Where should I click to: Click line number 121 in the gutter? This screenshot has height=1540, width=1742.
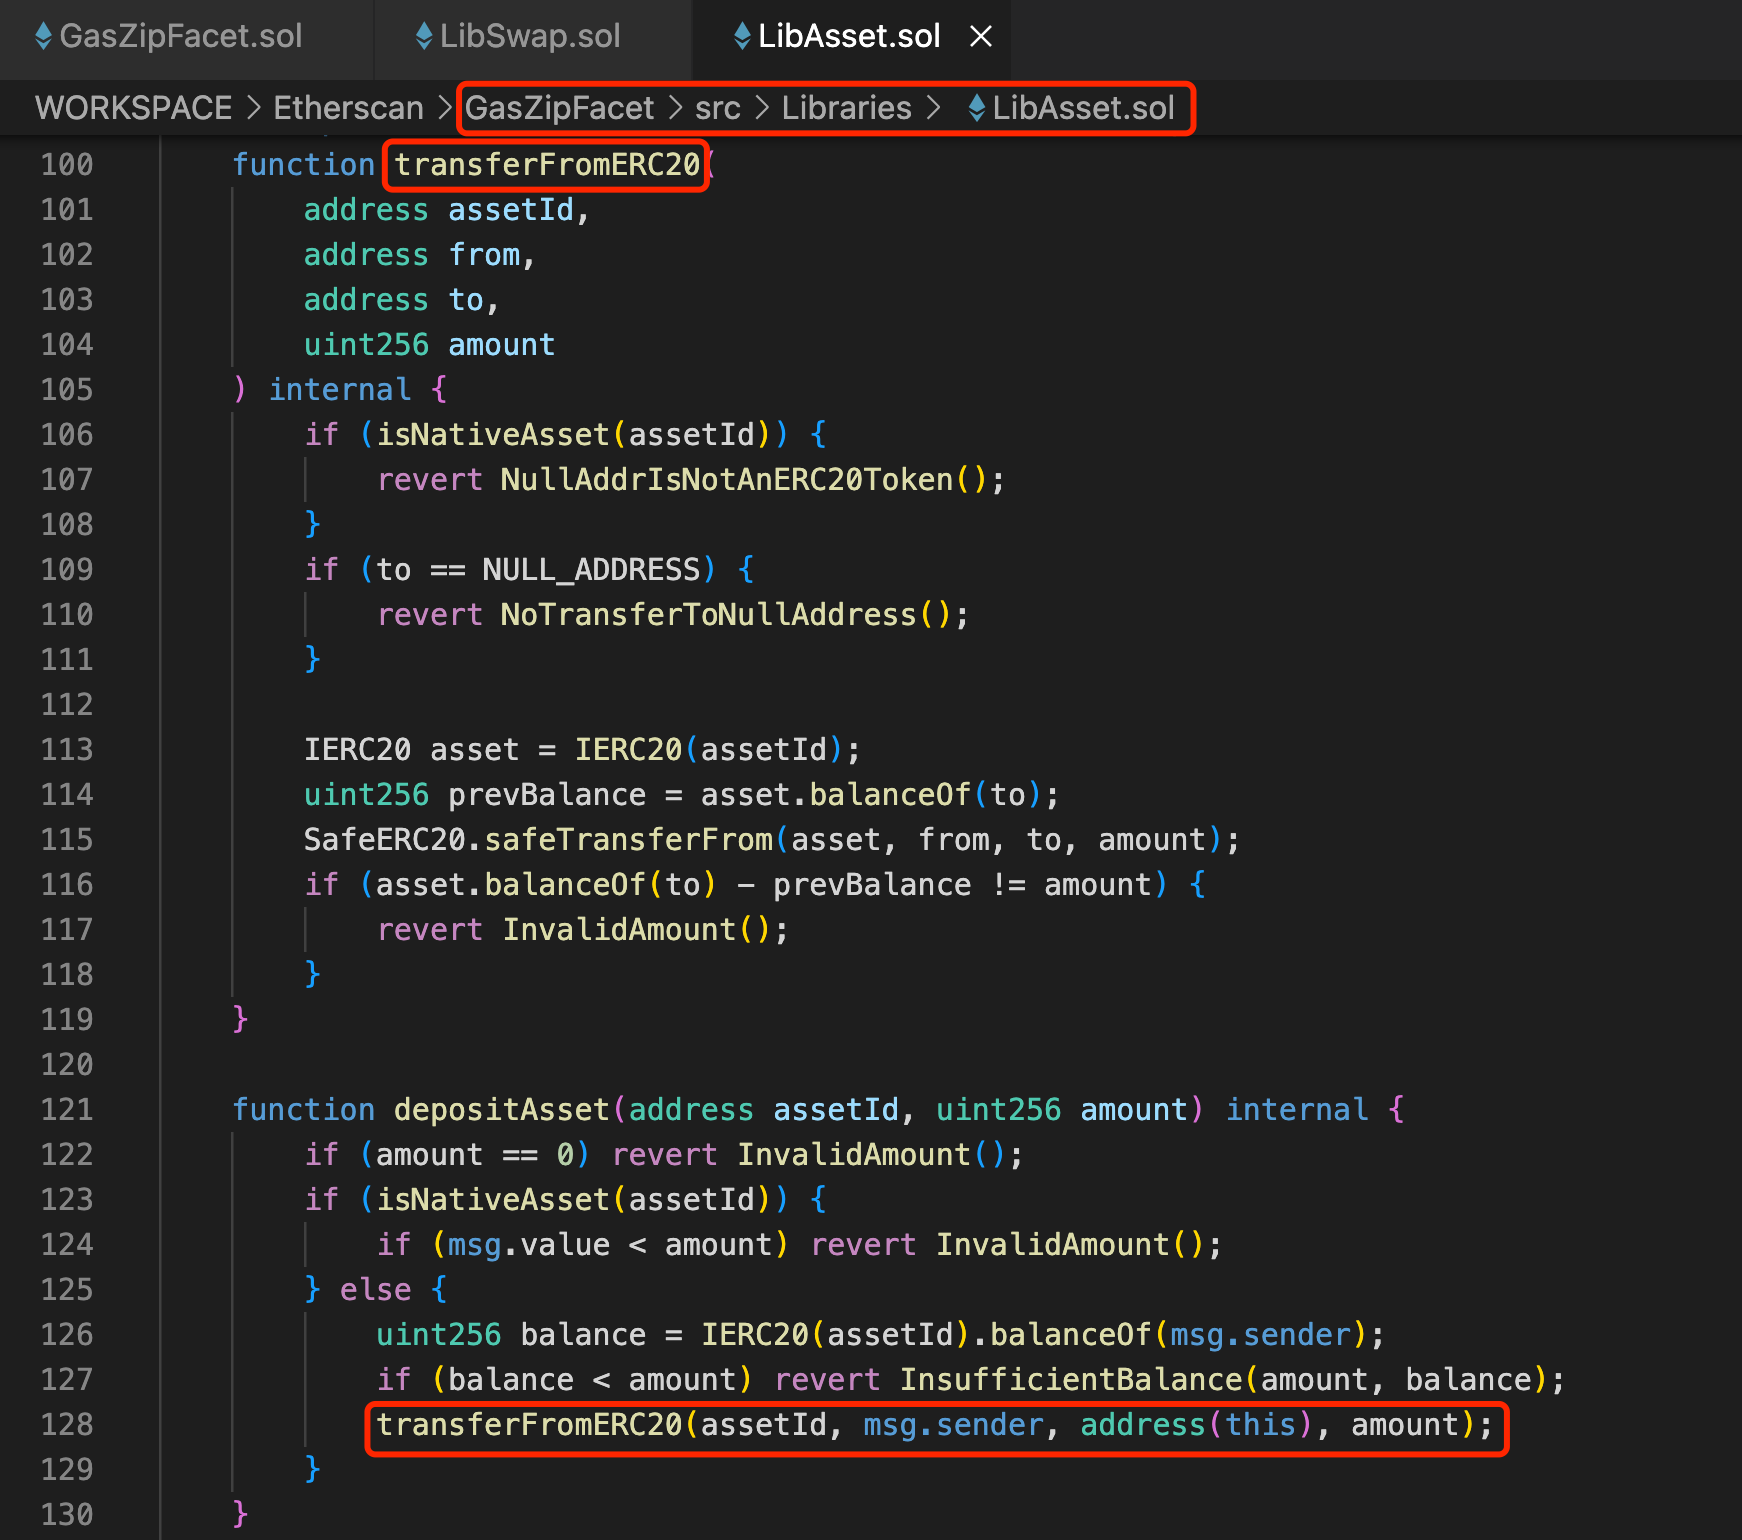pyautogui.click(x=67, y=1110)
